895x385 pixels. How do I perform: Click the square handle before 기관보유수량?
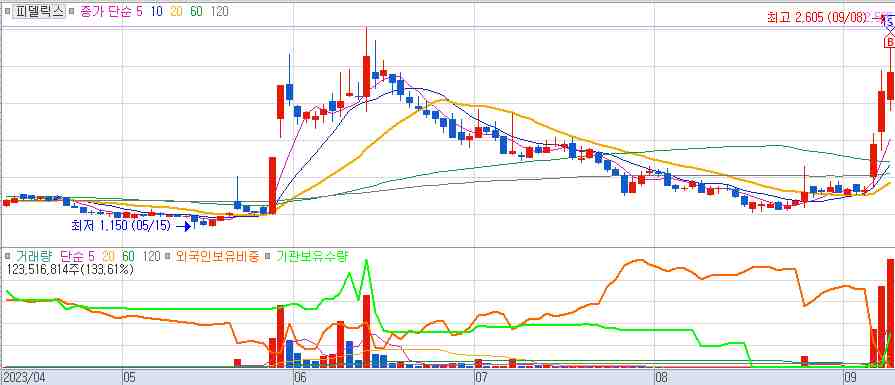pos(268,257)
